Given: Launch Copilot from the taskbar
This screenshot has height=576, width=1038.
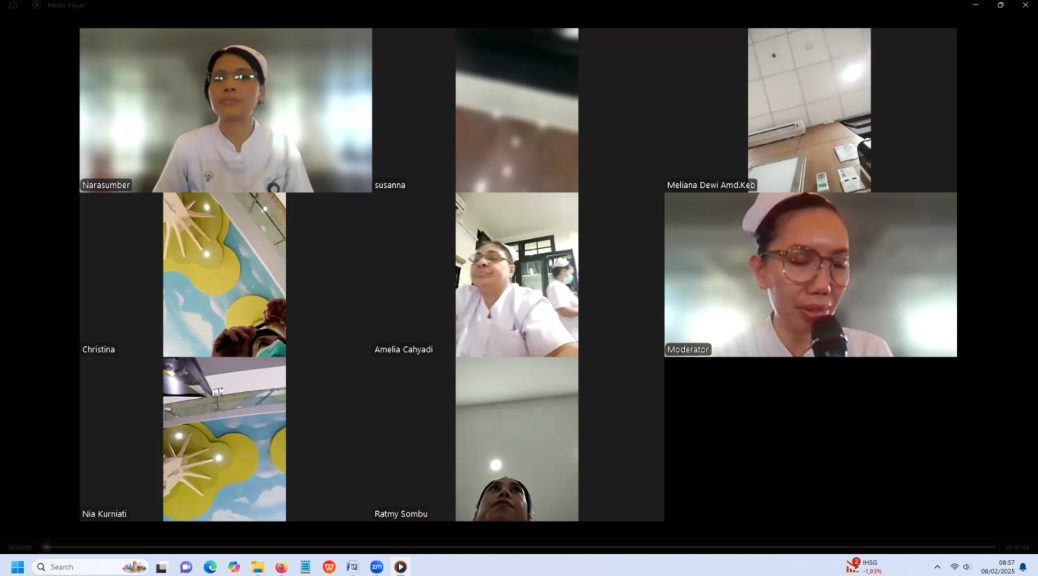Looking at the screenshot, I should coord(234,567).
